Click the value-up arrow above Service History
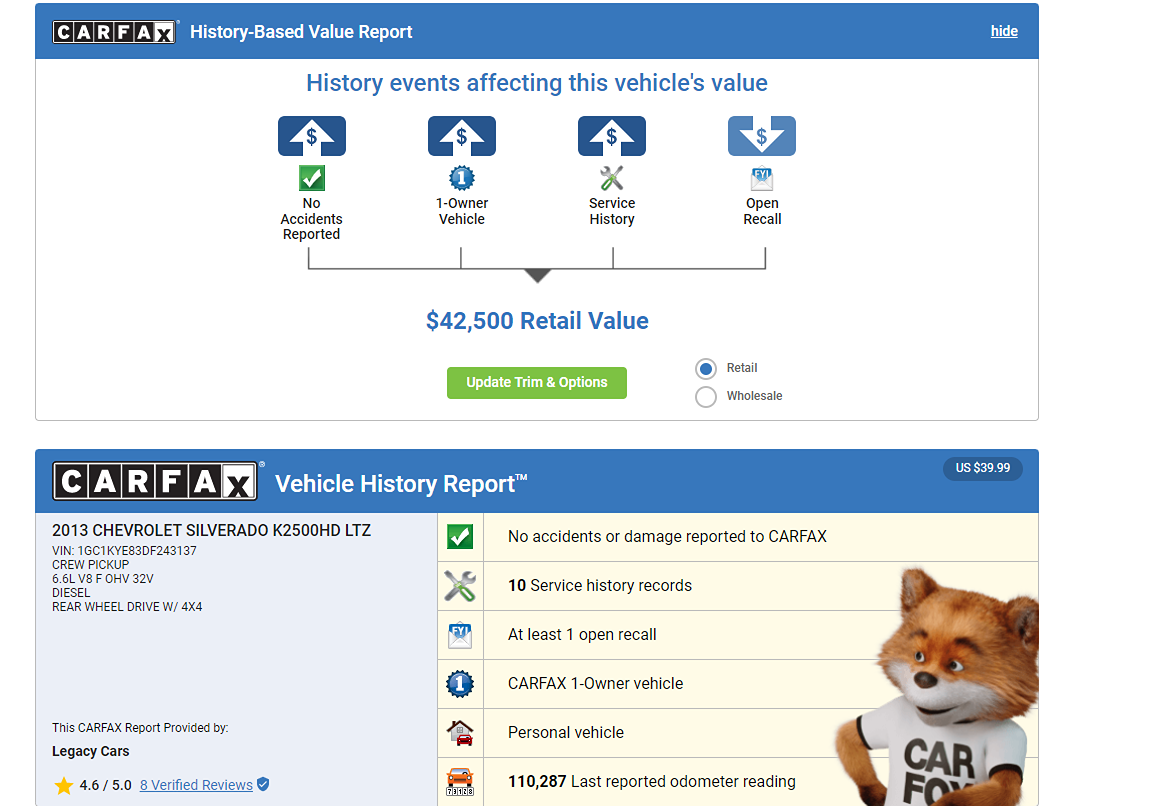 point(611,136)
